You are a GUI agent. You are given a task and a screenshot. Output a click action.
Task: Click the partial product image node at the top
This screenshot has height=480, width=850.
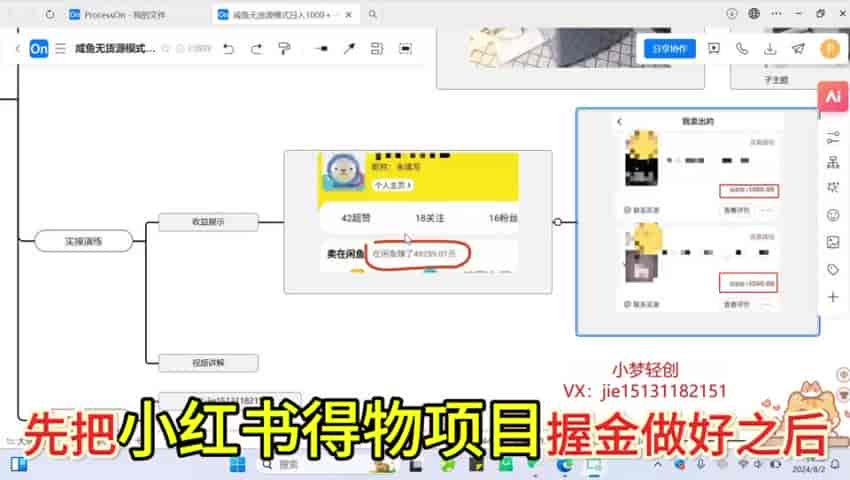tap(570, 57)
